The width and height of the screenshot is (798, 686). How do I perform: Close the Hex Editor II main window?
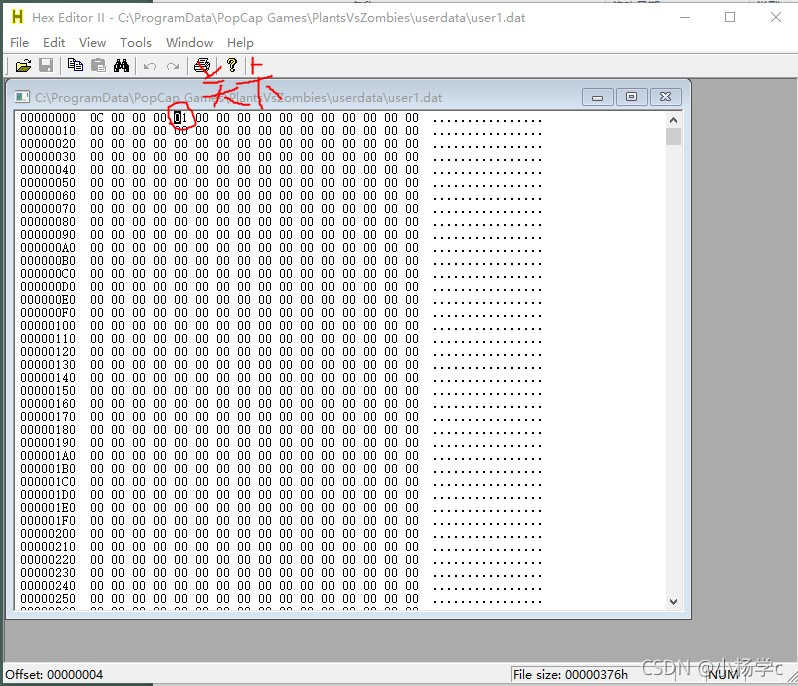pos(776,17)
